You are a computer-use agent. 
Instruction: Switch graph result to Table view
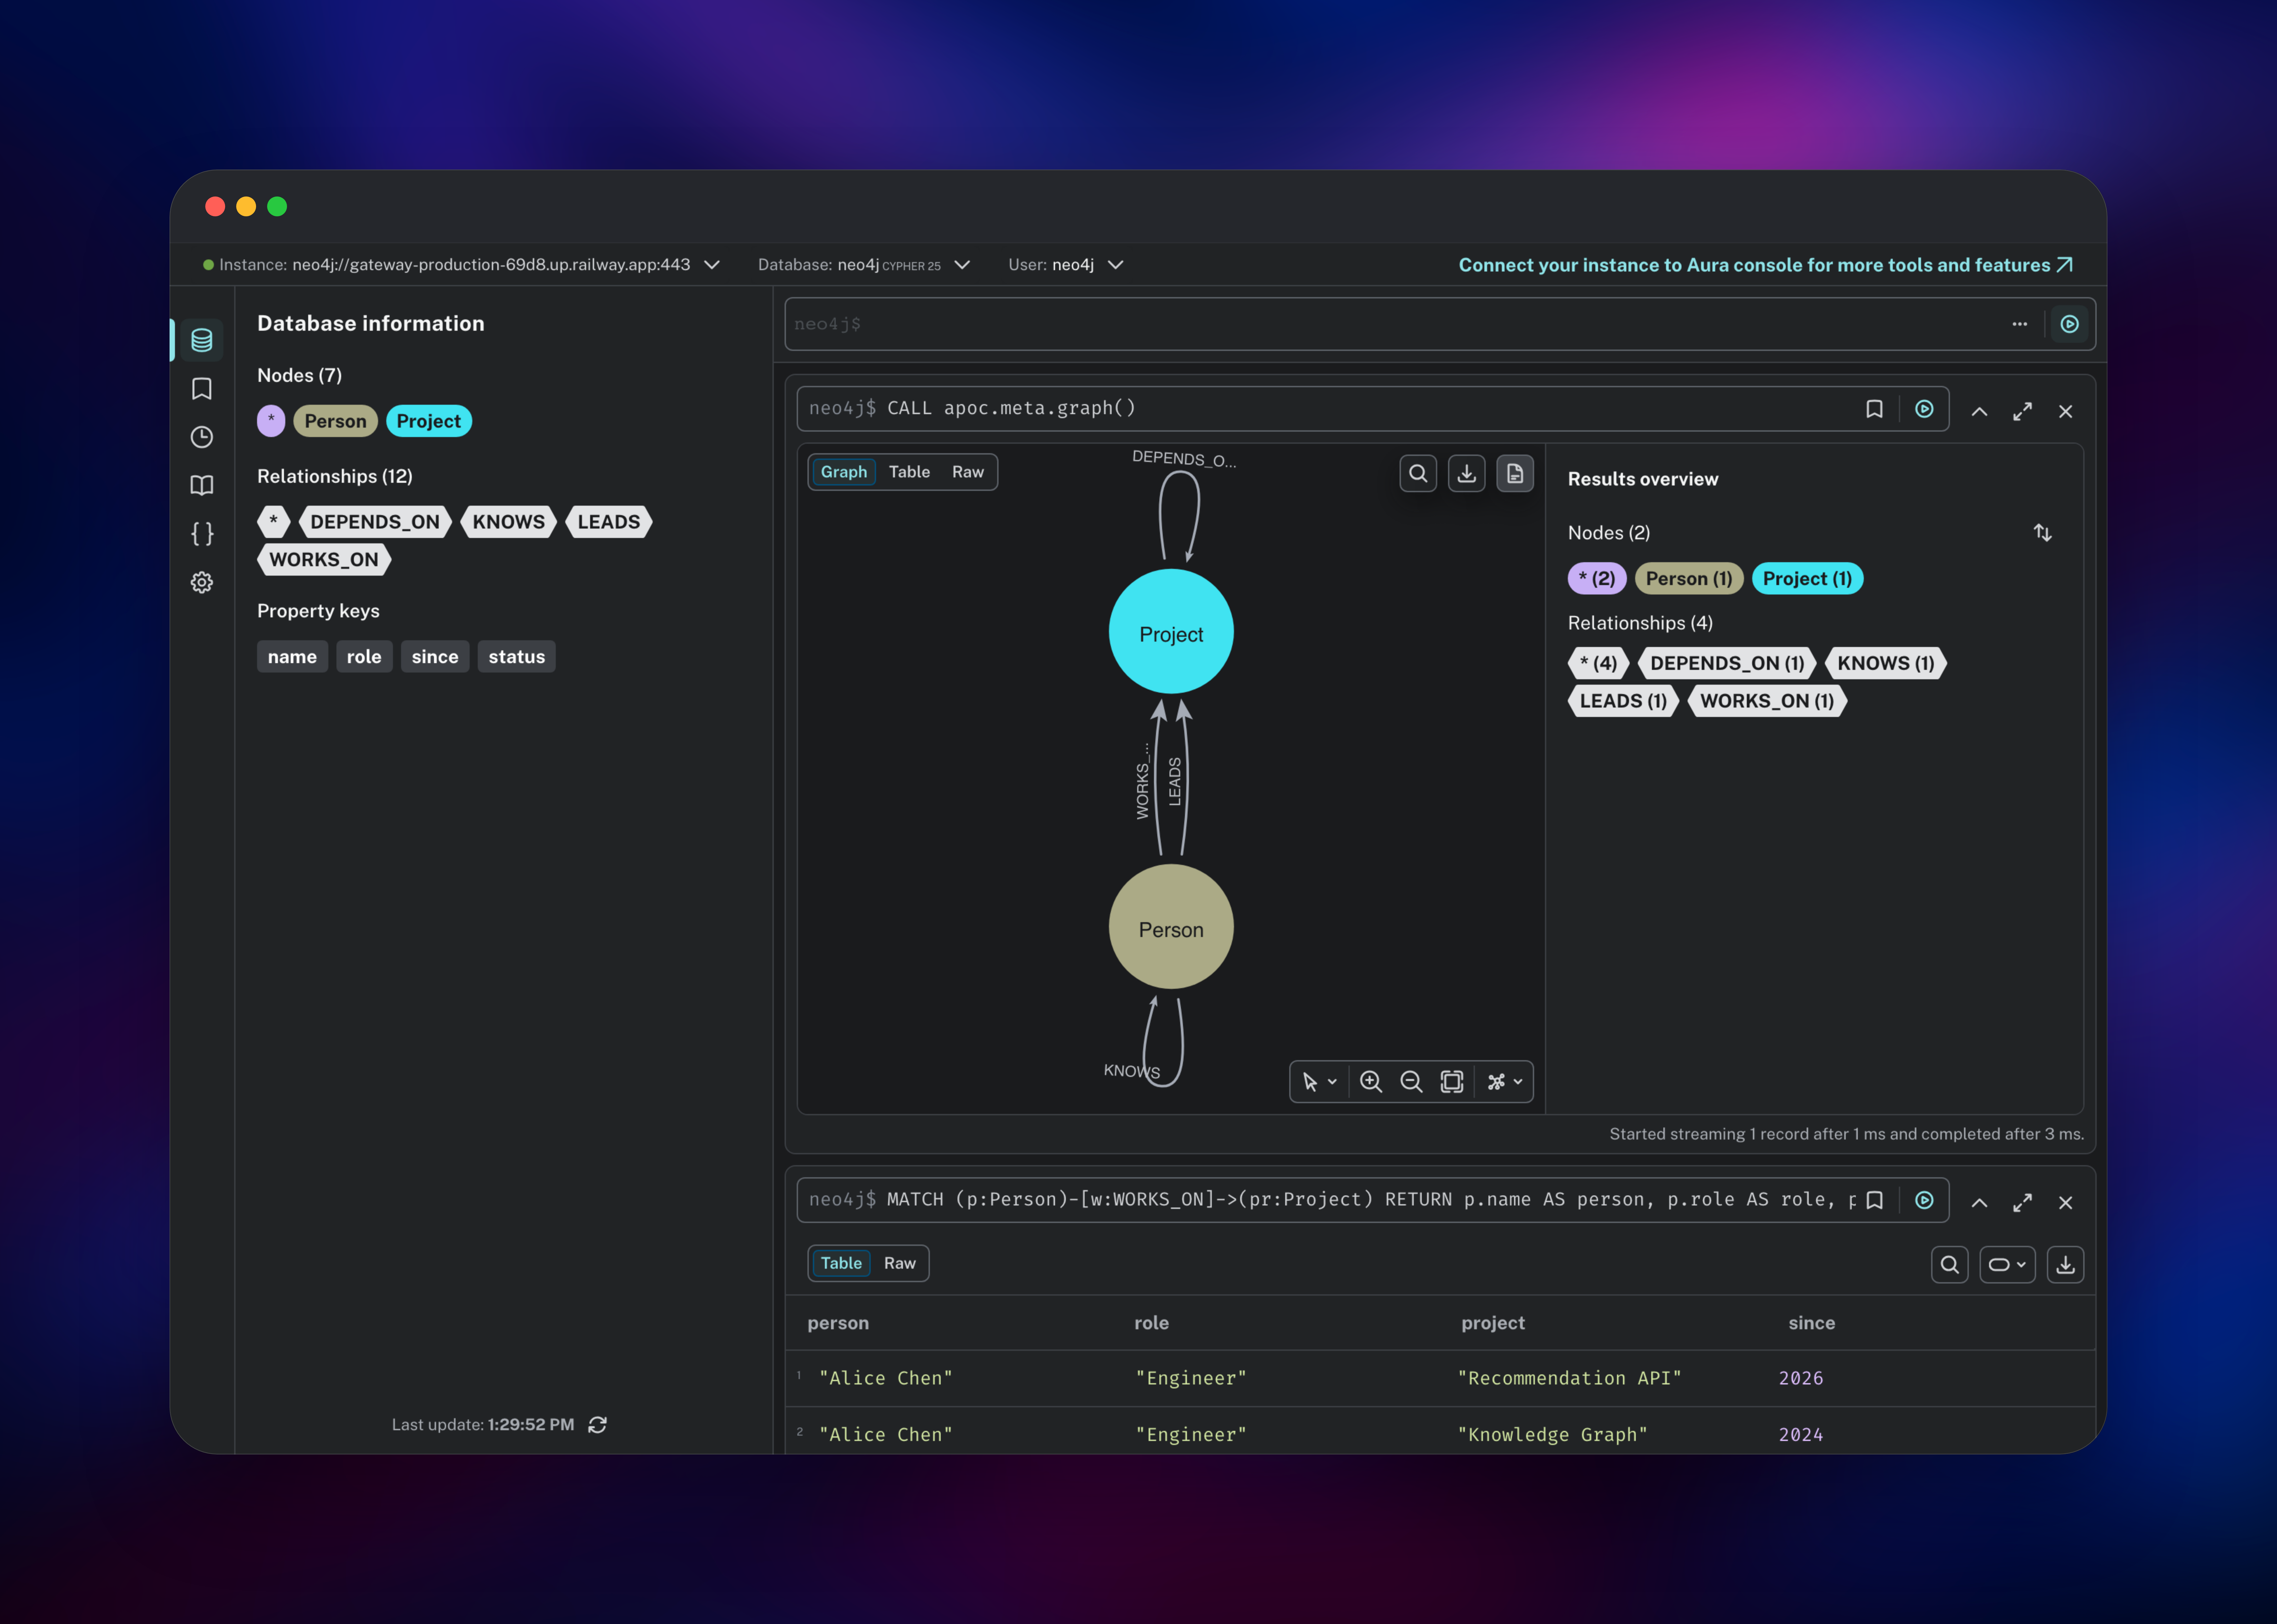(909, 472)
